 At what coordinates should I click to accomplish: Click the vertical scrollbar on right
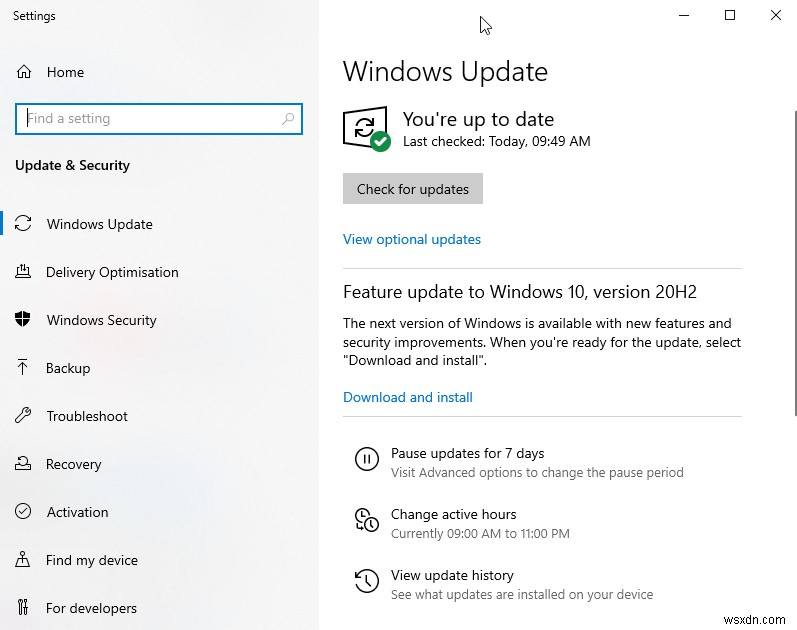point(795,262)
